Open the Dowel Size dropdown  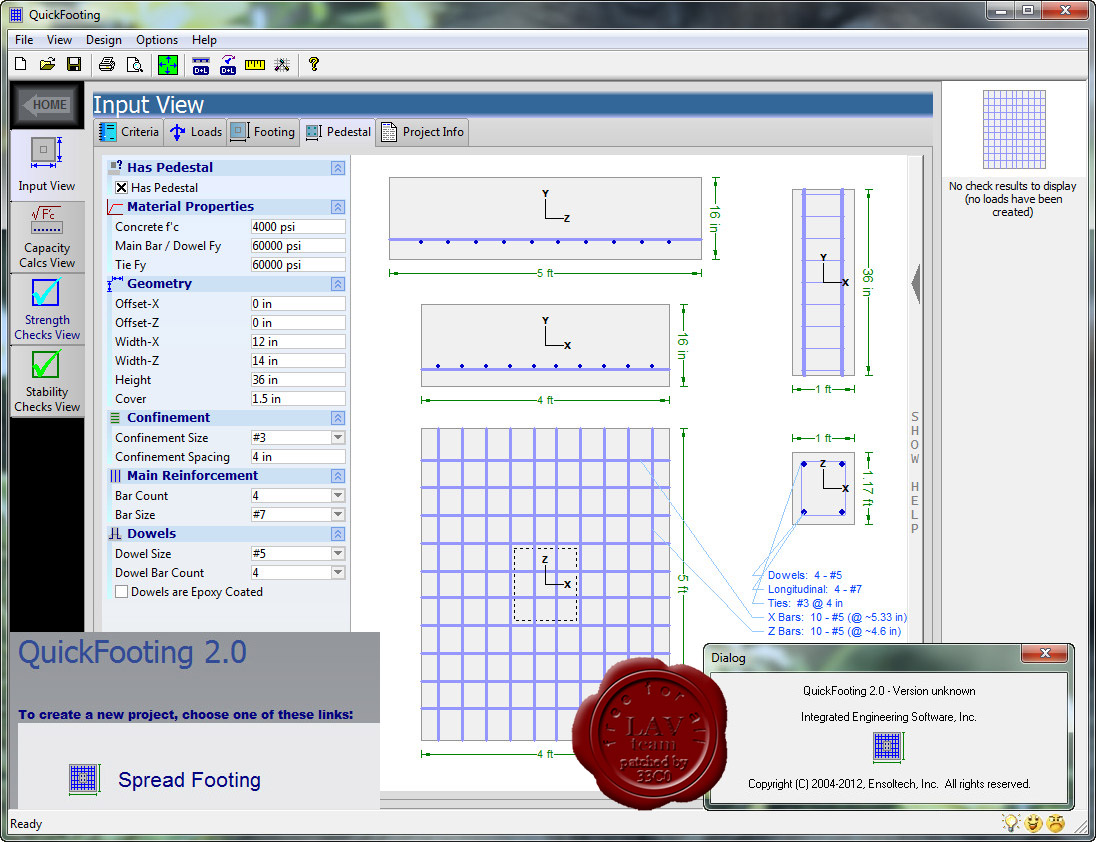click(338, 553)
